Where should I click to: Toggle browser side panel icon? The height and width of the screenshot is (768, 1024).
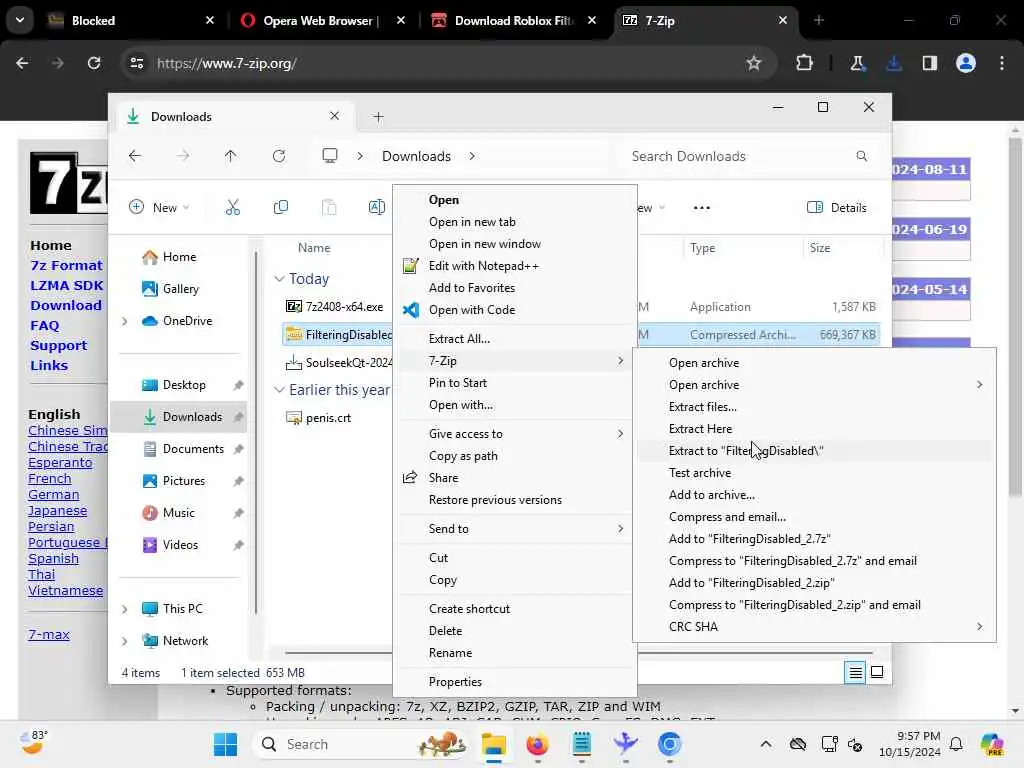tap(929, 63)
